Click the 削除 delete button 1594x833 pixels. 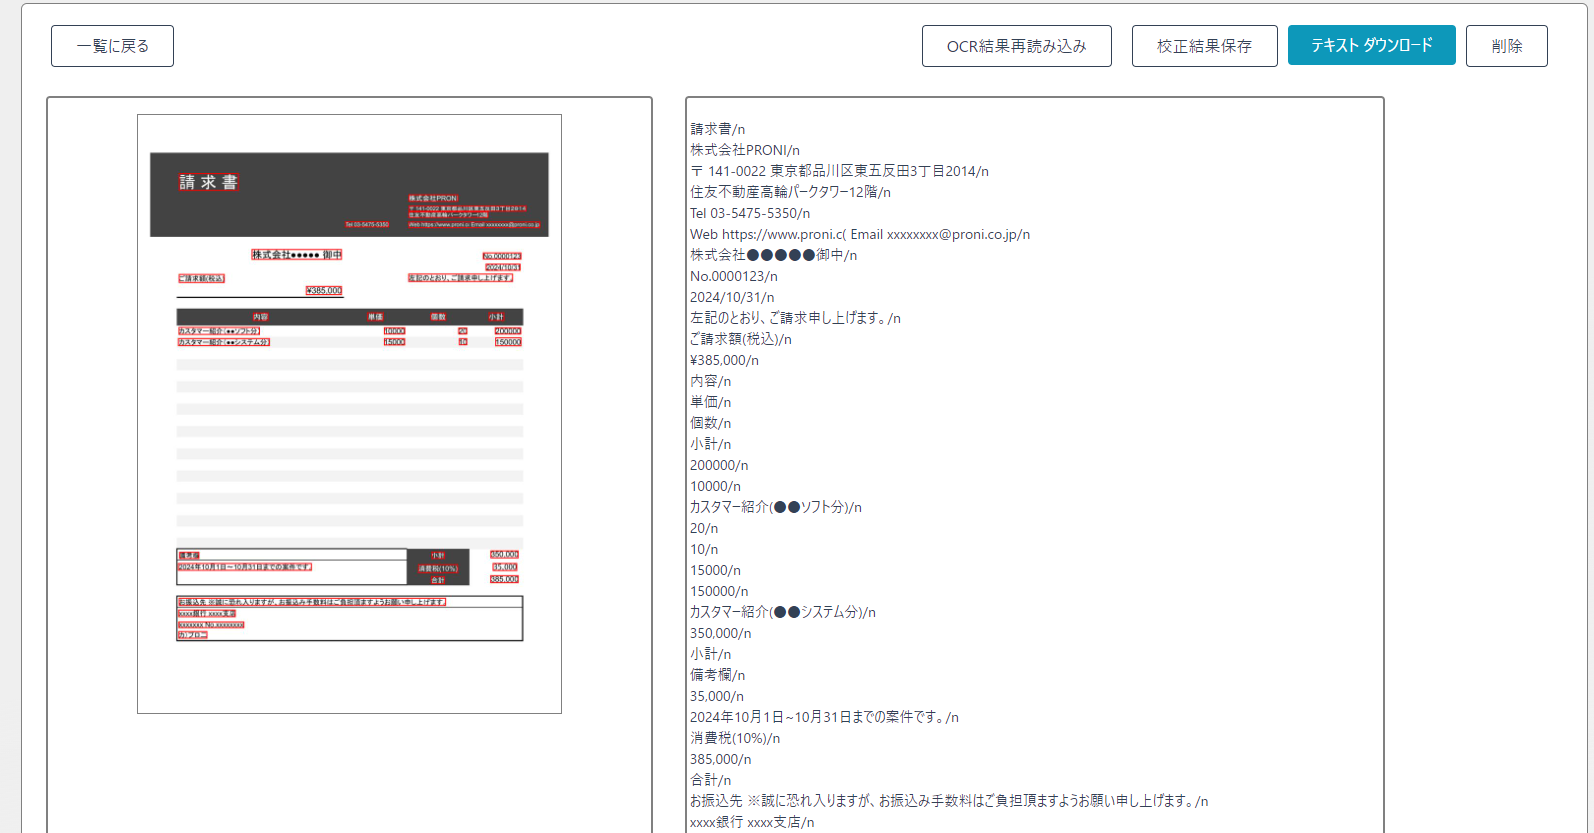click(1506, 46)
